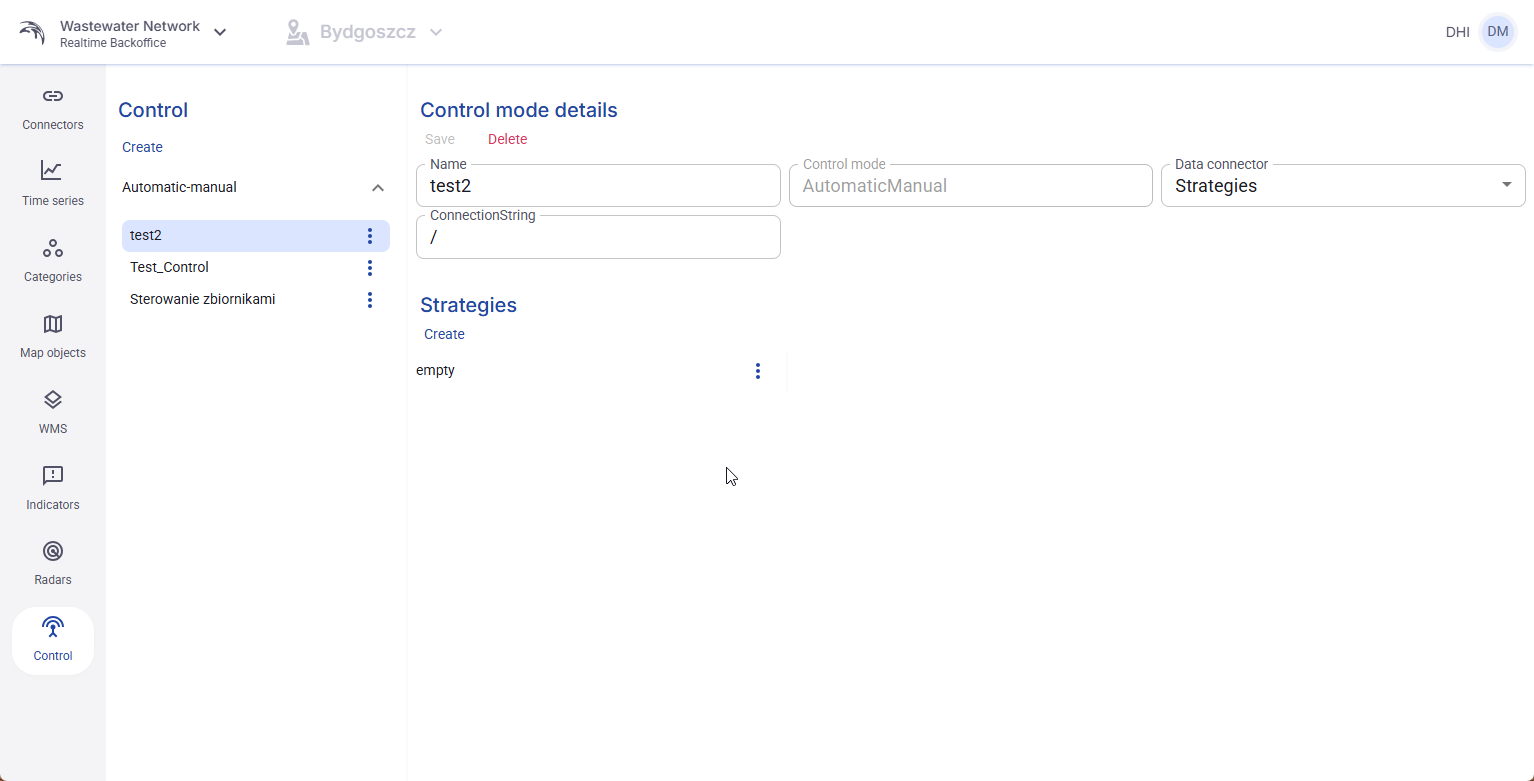The image size is (1534, 781).
Task: Open the Connectors section in sidebar
Action: (x=53, y=108)
